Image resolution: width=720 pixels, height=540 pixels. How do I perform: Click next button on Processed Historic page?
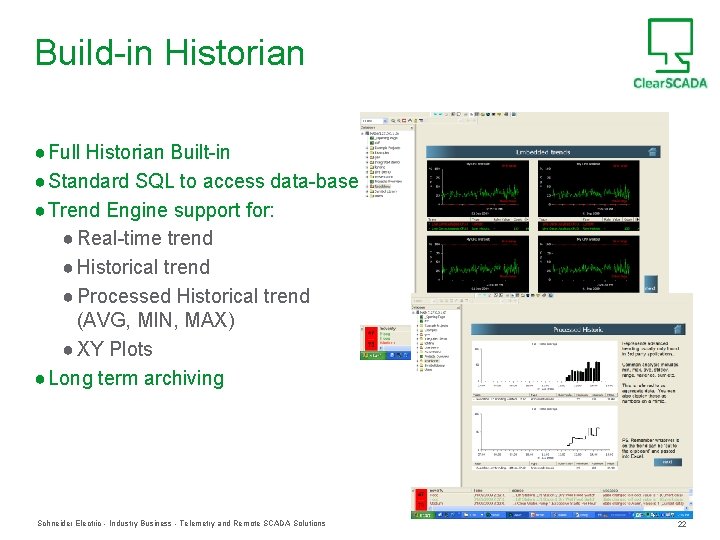point(667,462)
